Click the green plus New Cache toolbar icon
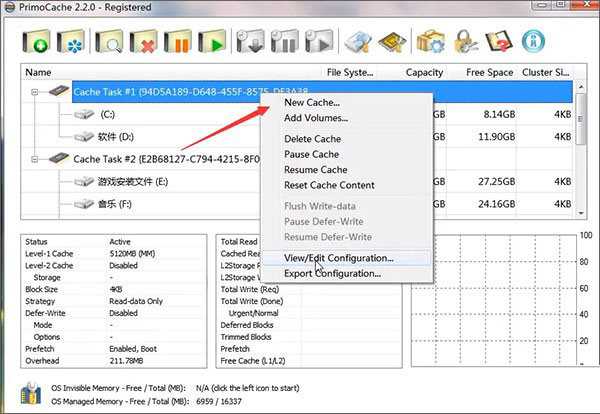The width and height of the screenshot is (600, 414). coord(37,42)
